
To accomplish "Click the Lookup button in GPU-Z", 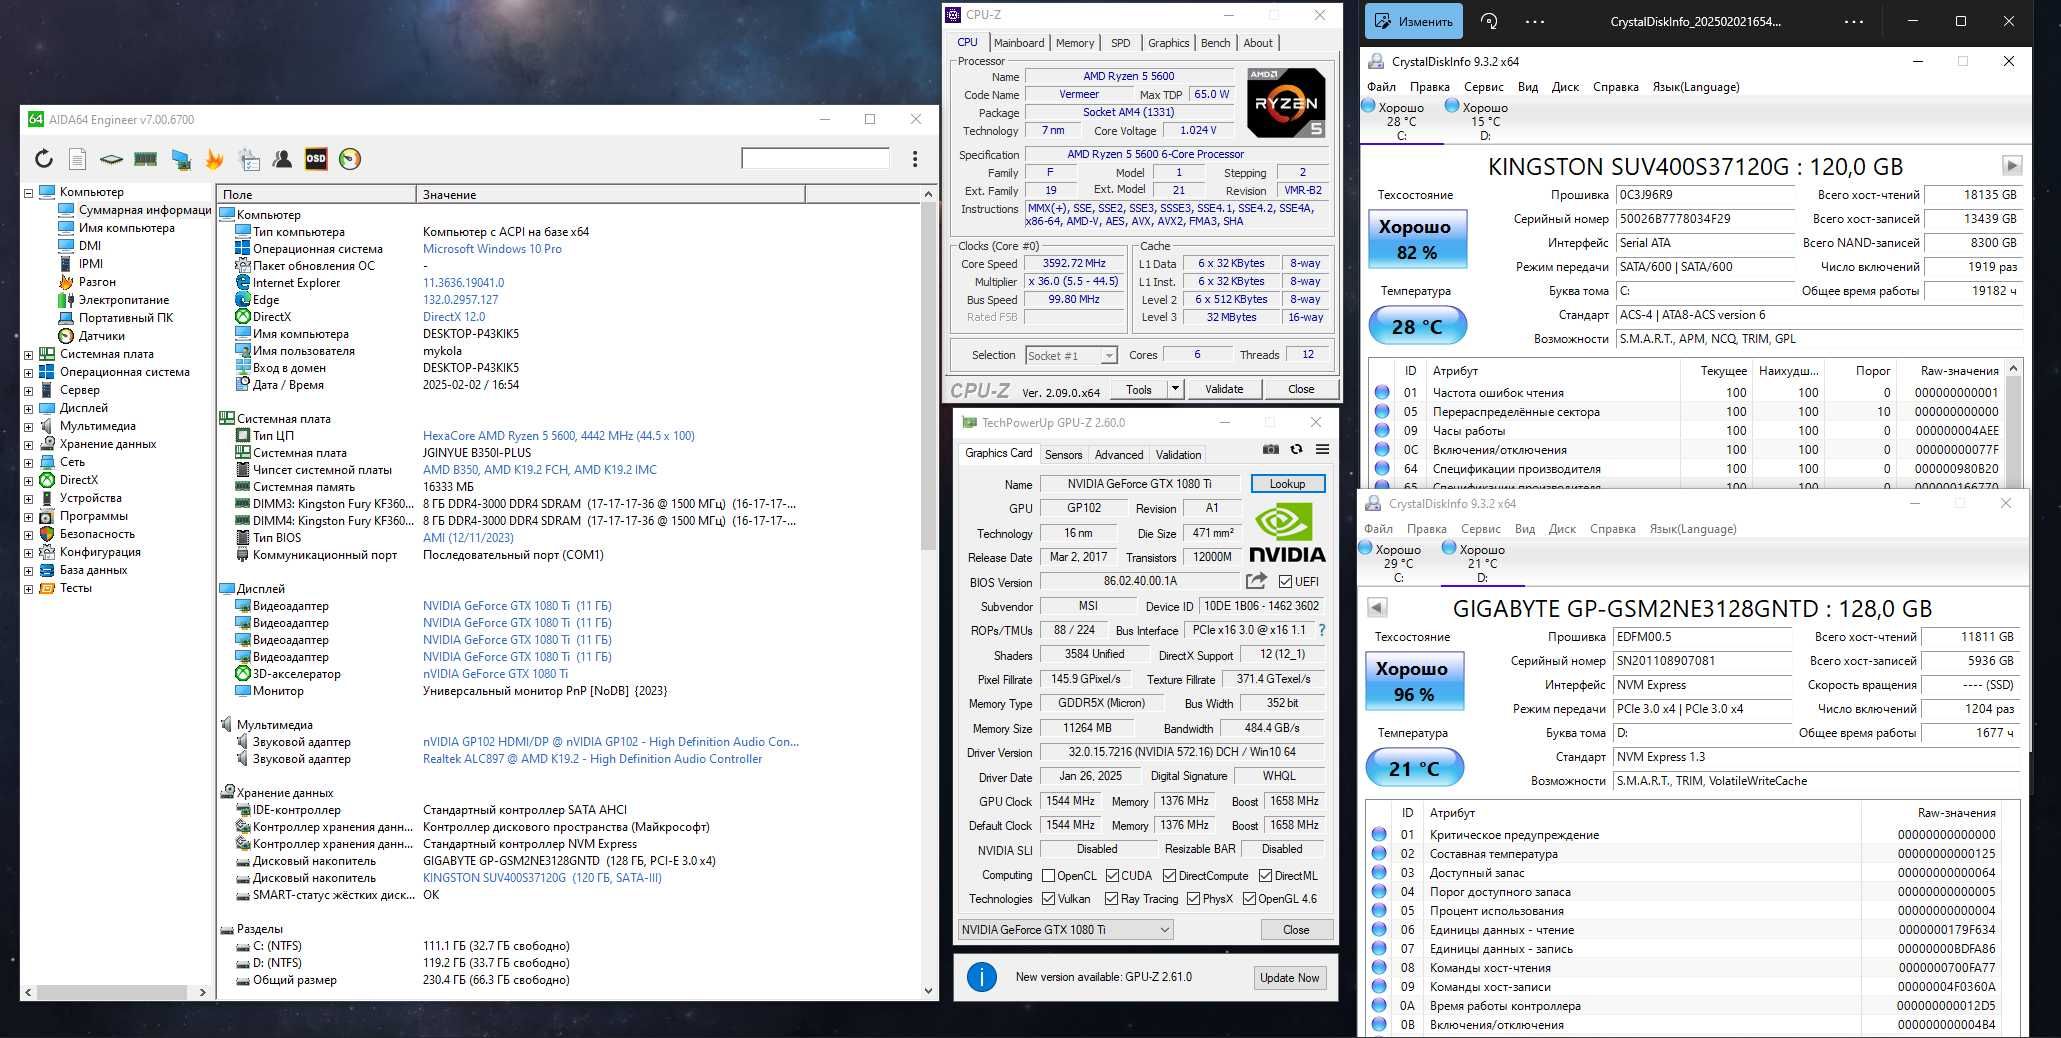I will pyautogui.click(x=1287, y=483).
